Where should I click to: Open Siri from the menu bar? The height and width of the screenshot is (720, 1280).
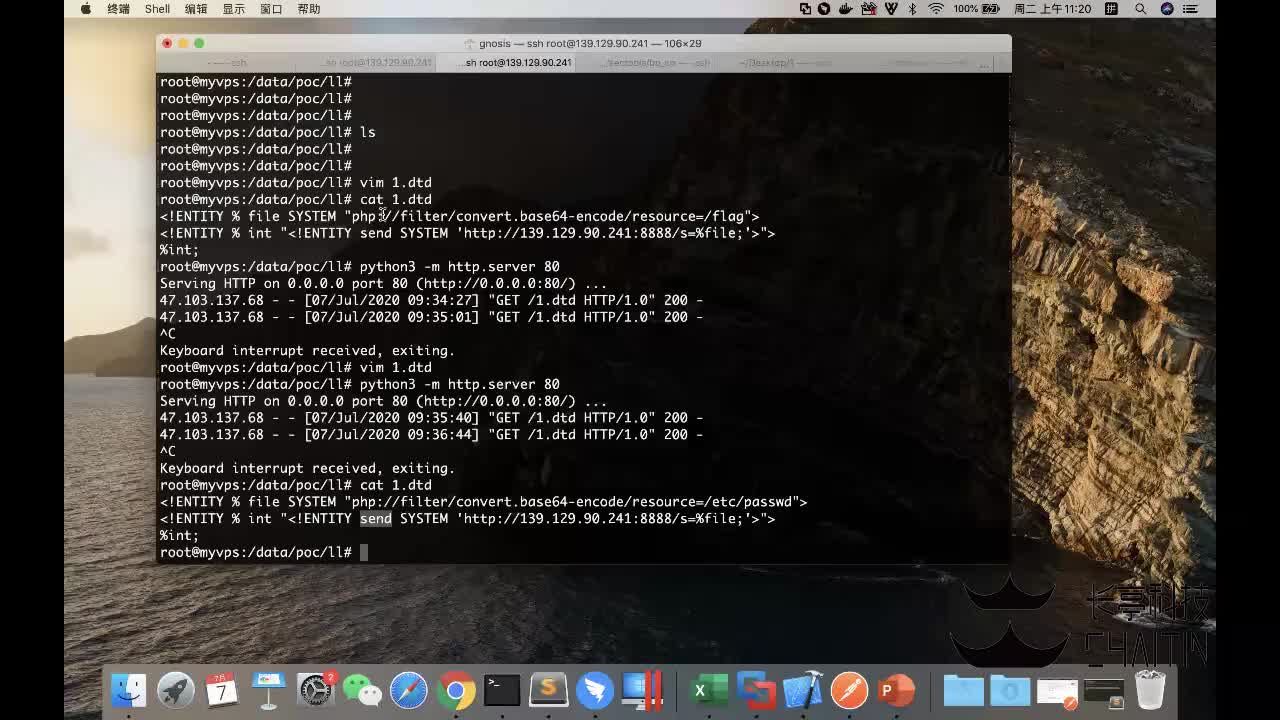(1167, 9)
